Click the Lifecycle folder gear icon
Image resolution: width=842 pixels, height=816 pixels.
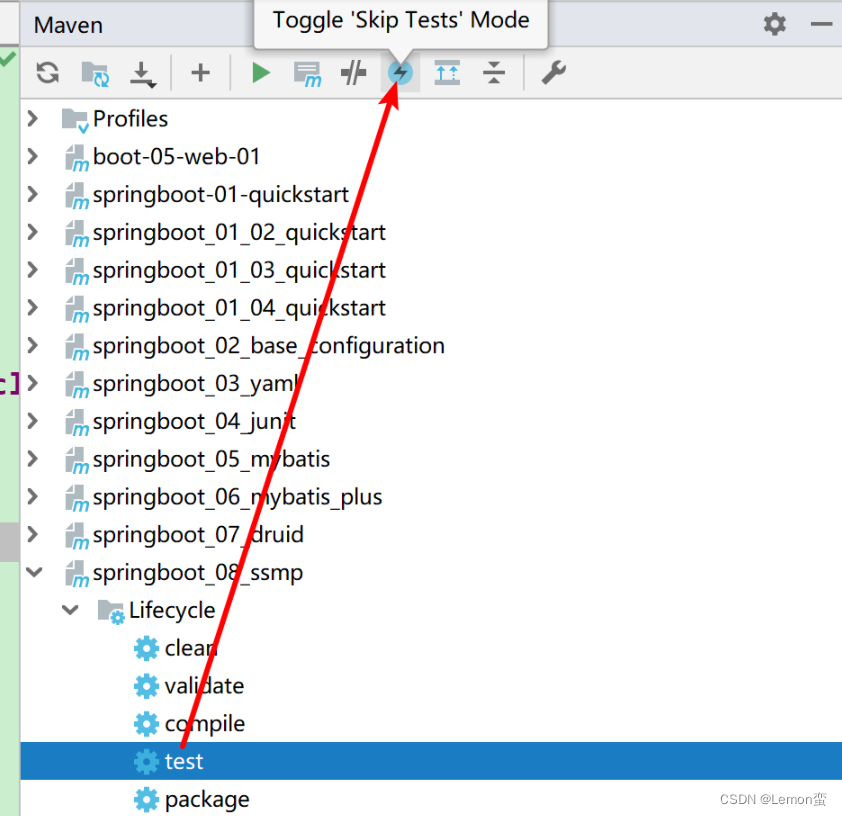(111, 611)
